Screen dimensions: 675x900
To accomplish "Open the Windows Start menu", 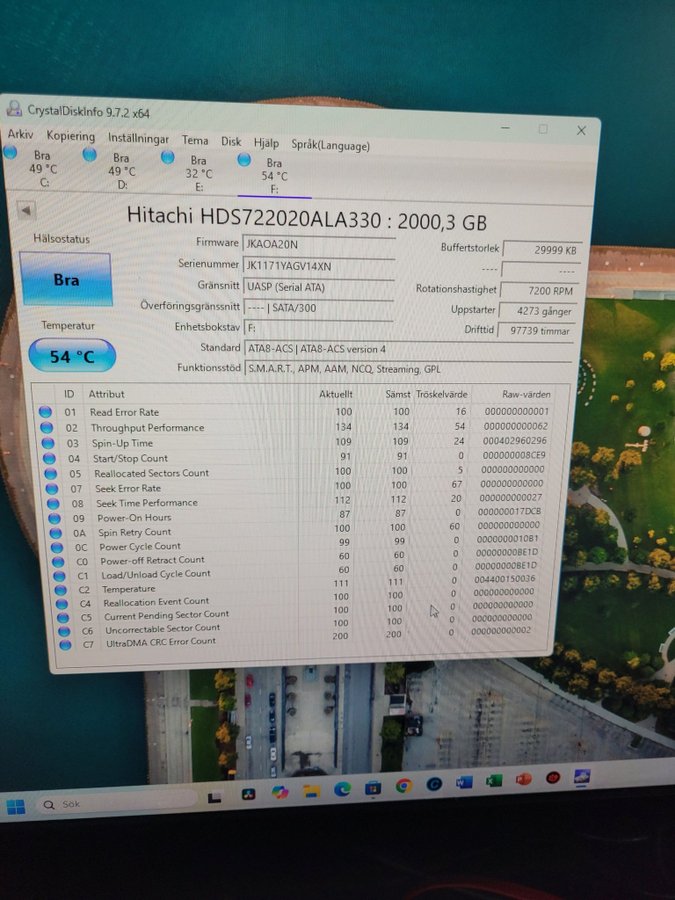I will [x=15, y=806].
